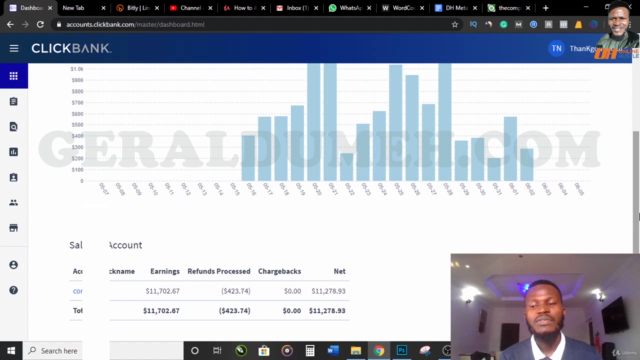The width and height of the screenshot is (640, 360).
Task: Switch to the WhatsApp browser tab
Action: [350, 8]
